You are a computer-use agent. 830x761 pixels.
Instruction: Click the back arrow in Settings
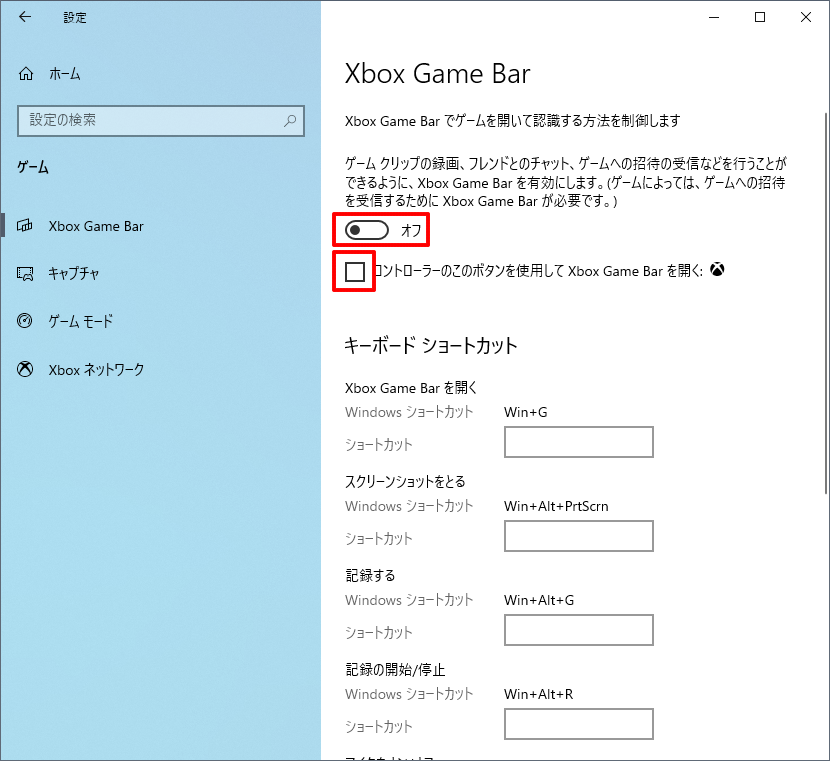coord(25,17)
